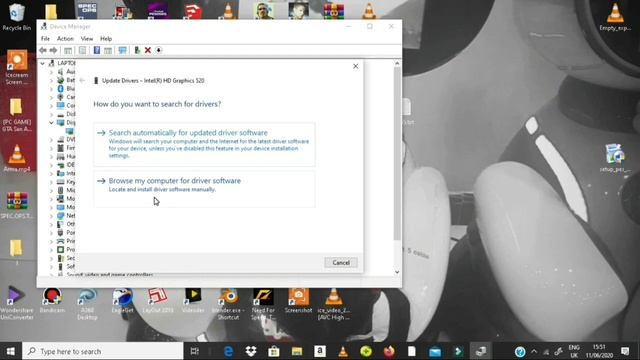Expand the Batteries node chevron
This screenshot has width=640, height=360.
[x=51, y=80]
